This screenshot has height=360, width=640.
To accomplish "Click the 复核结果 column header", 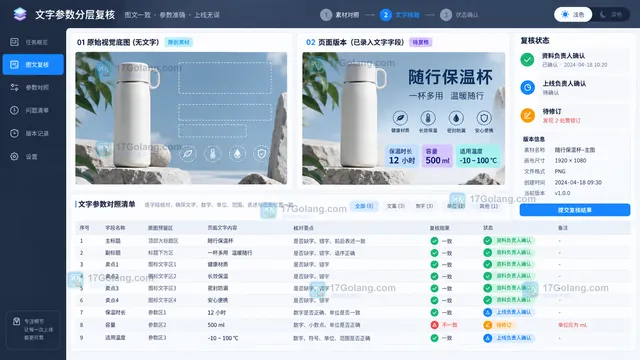I will (439, 228).
